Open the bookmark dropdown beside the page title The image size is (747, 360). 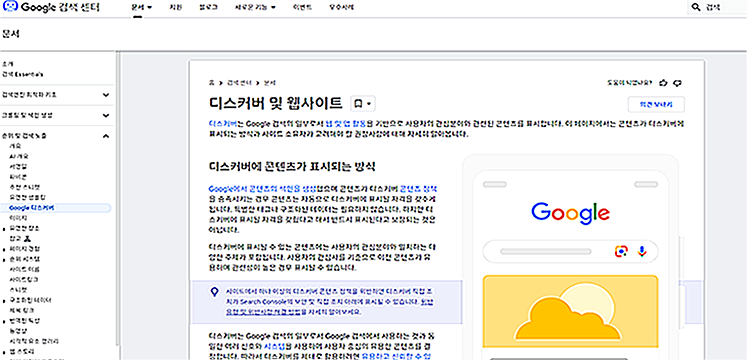[x=363, y=103]
